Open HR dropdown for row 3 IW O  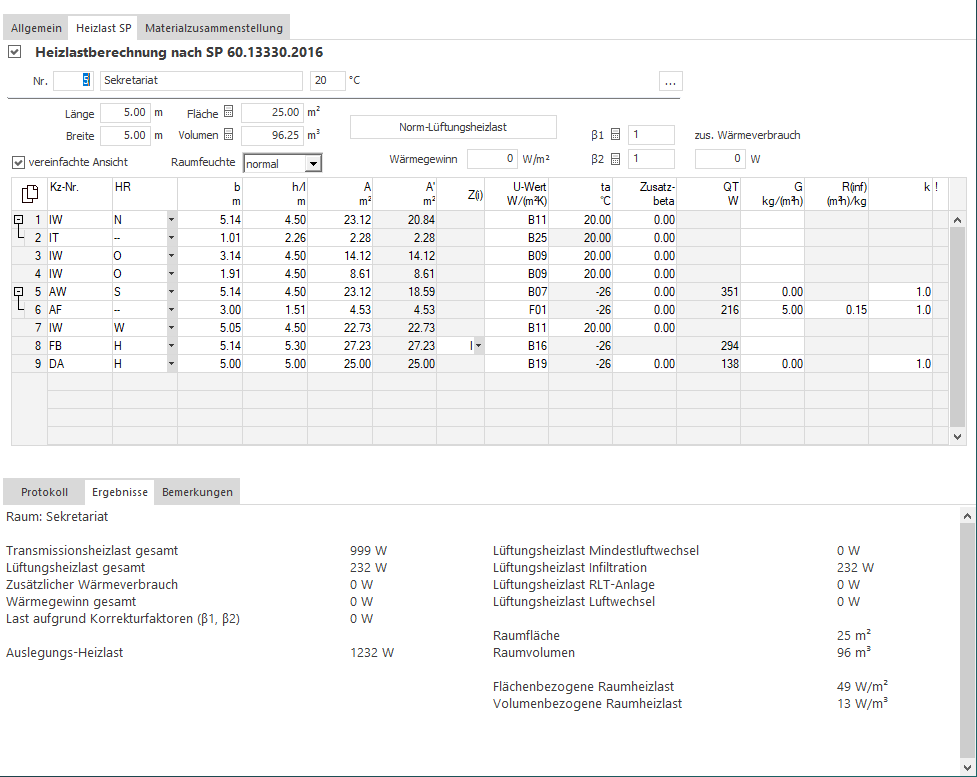point(171,256)
